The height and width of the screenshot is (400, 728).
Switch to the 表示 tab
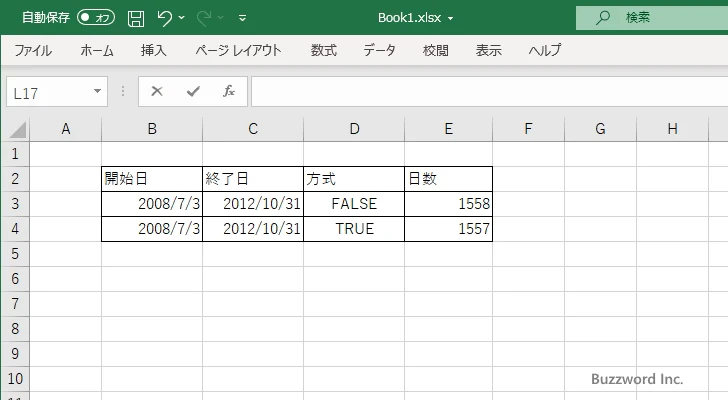pos(488,50)
